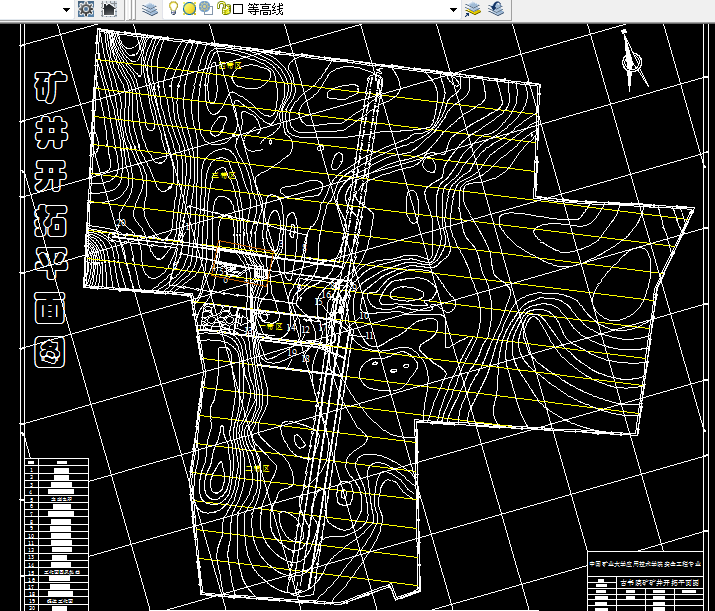Screen dimensions: 715x611
Task: Click the number 16 label in drawing
Action: coord(327,295)
